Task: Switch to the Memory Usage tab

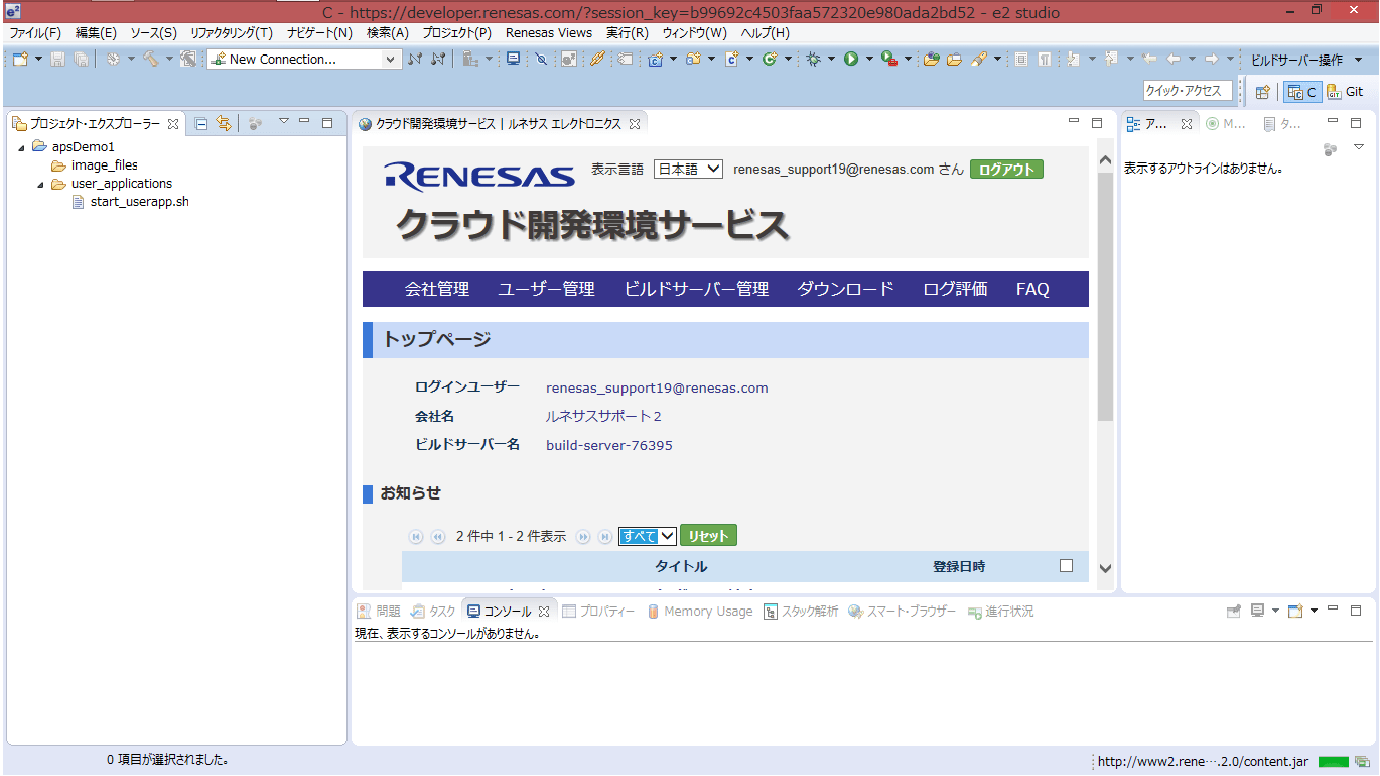Action: click(698, 611)
